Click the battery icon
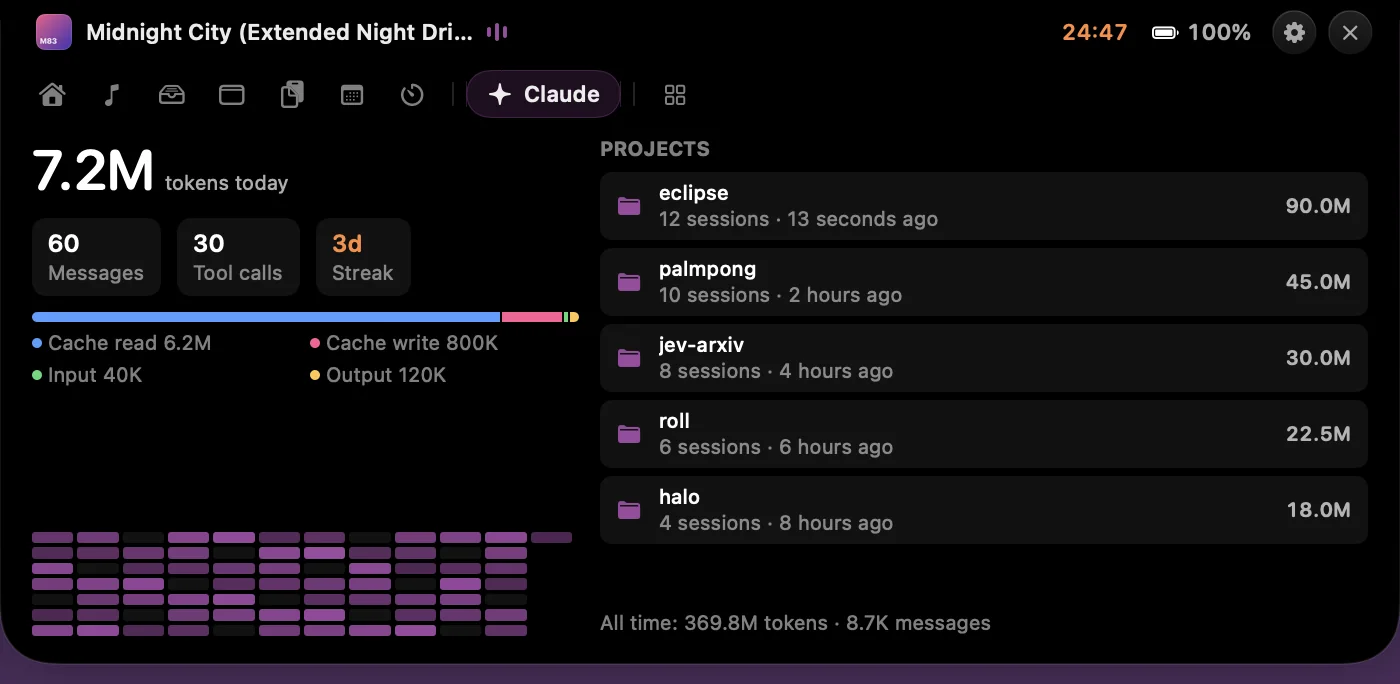 click(1165, 33)
